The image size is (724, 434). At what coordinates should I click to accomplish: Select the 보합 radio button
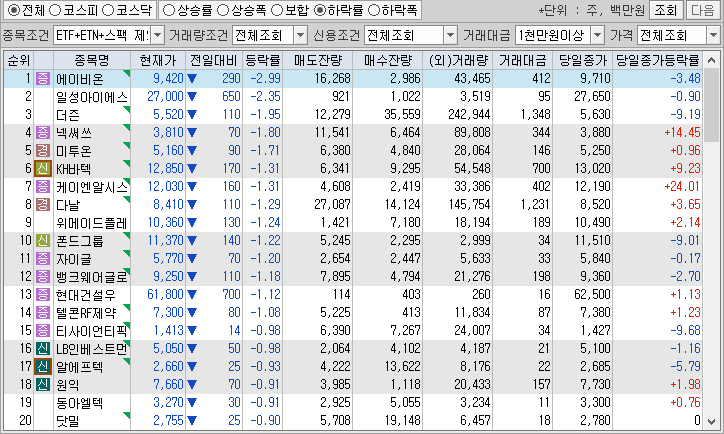[277, 10]
